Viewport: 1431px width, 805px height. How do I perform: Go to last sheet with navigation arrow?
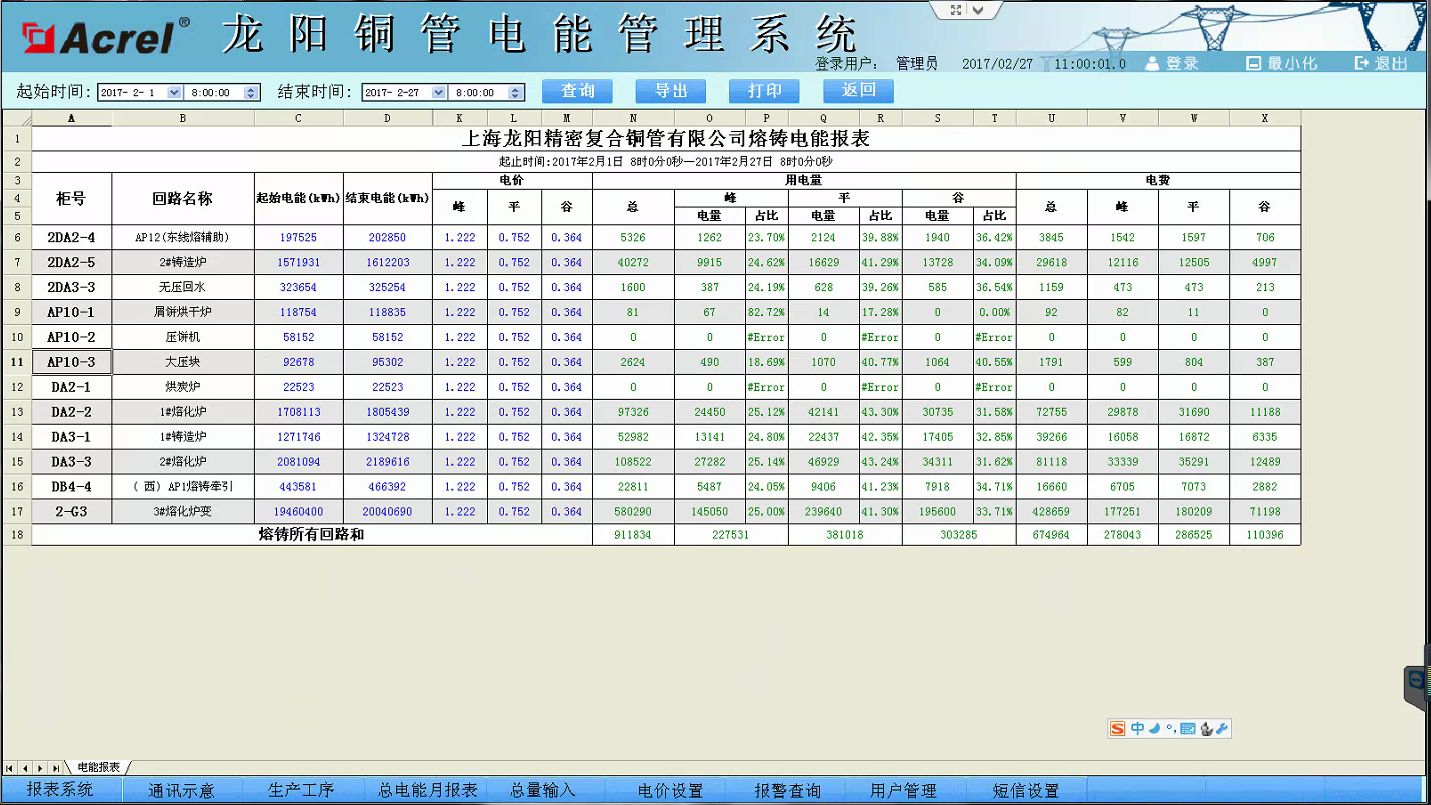click(56, 768)
